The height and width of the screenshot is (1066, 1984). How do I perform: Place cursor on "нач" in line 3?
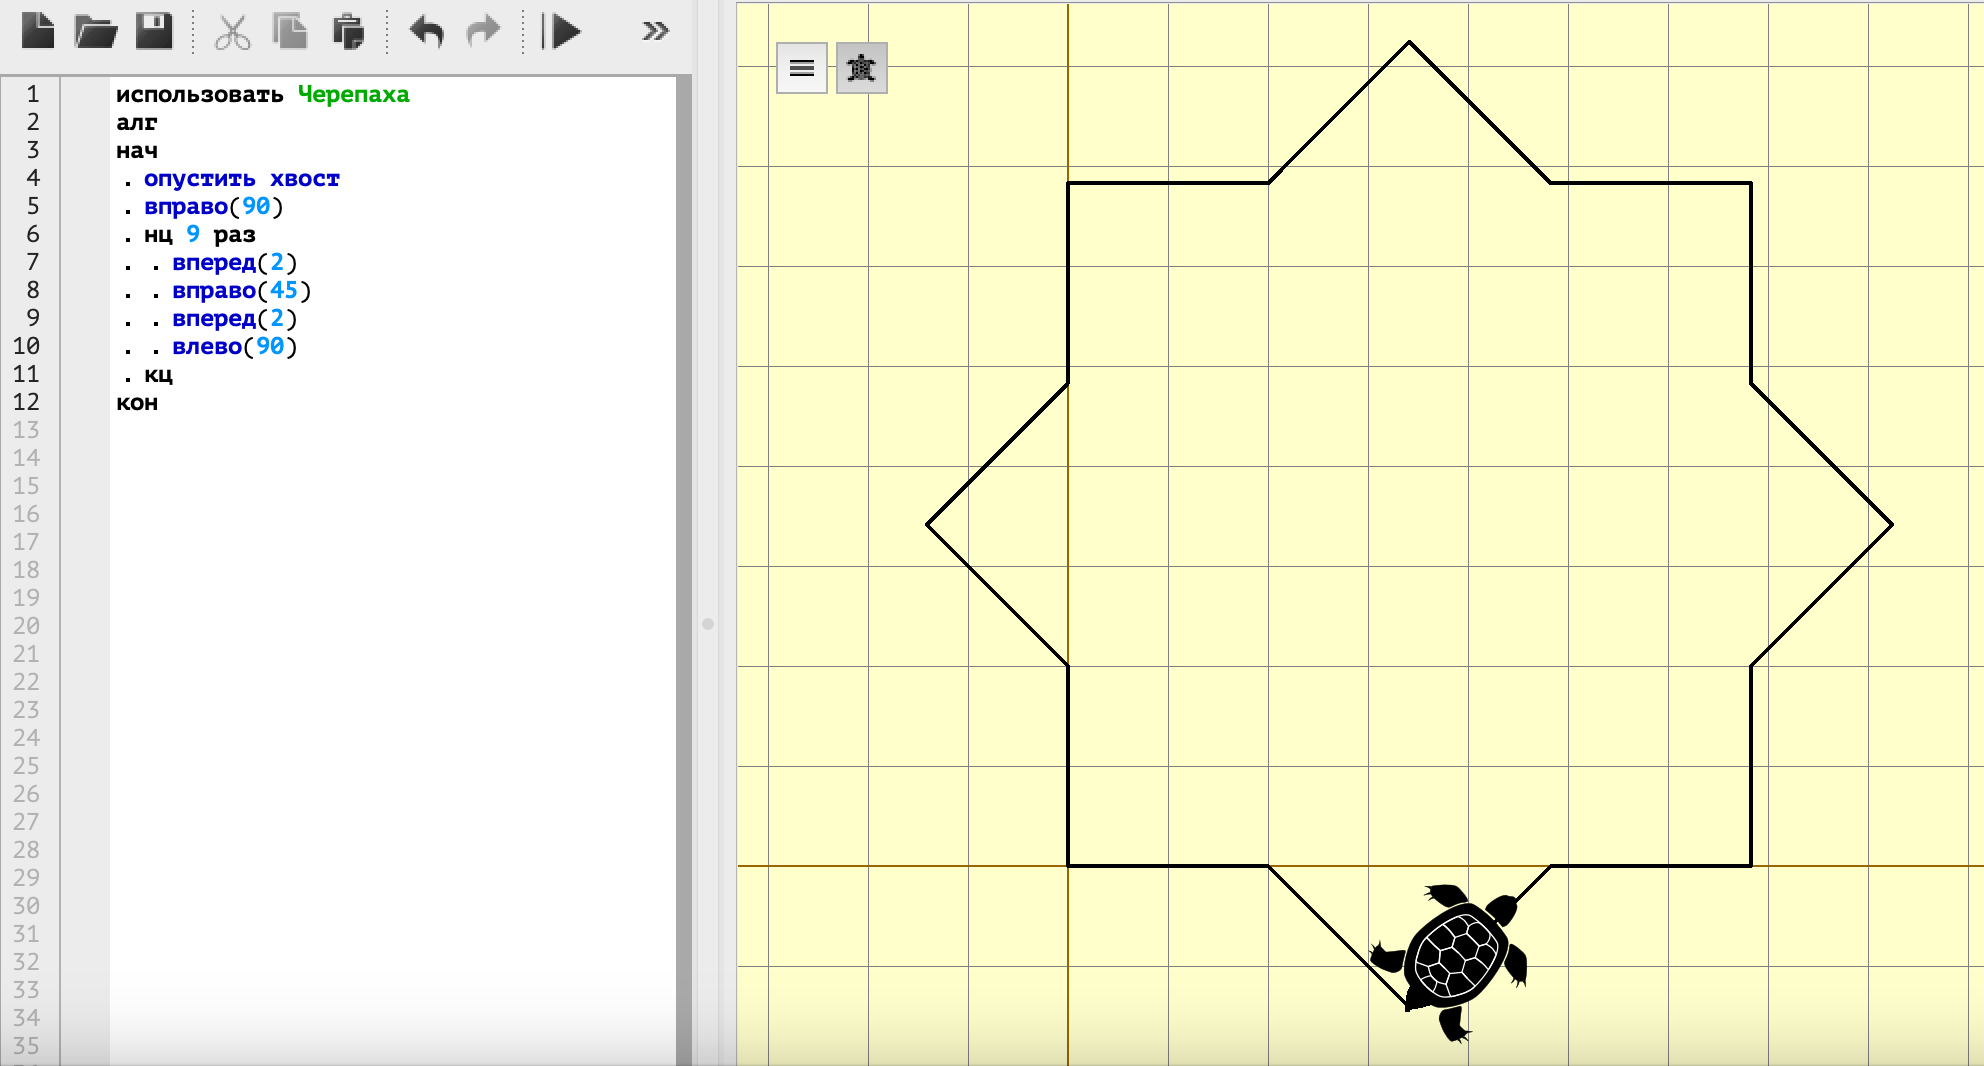pyautogui.click(x=137, y=150)
